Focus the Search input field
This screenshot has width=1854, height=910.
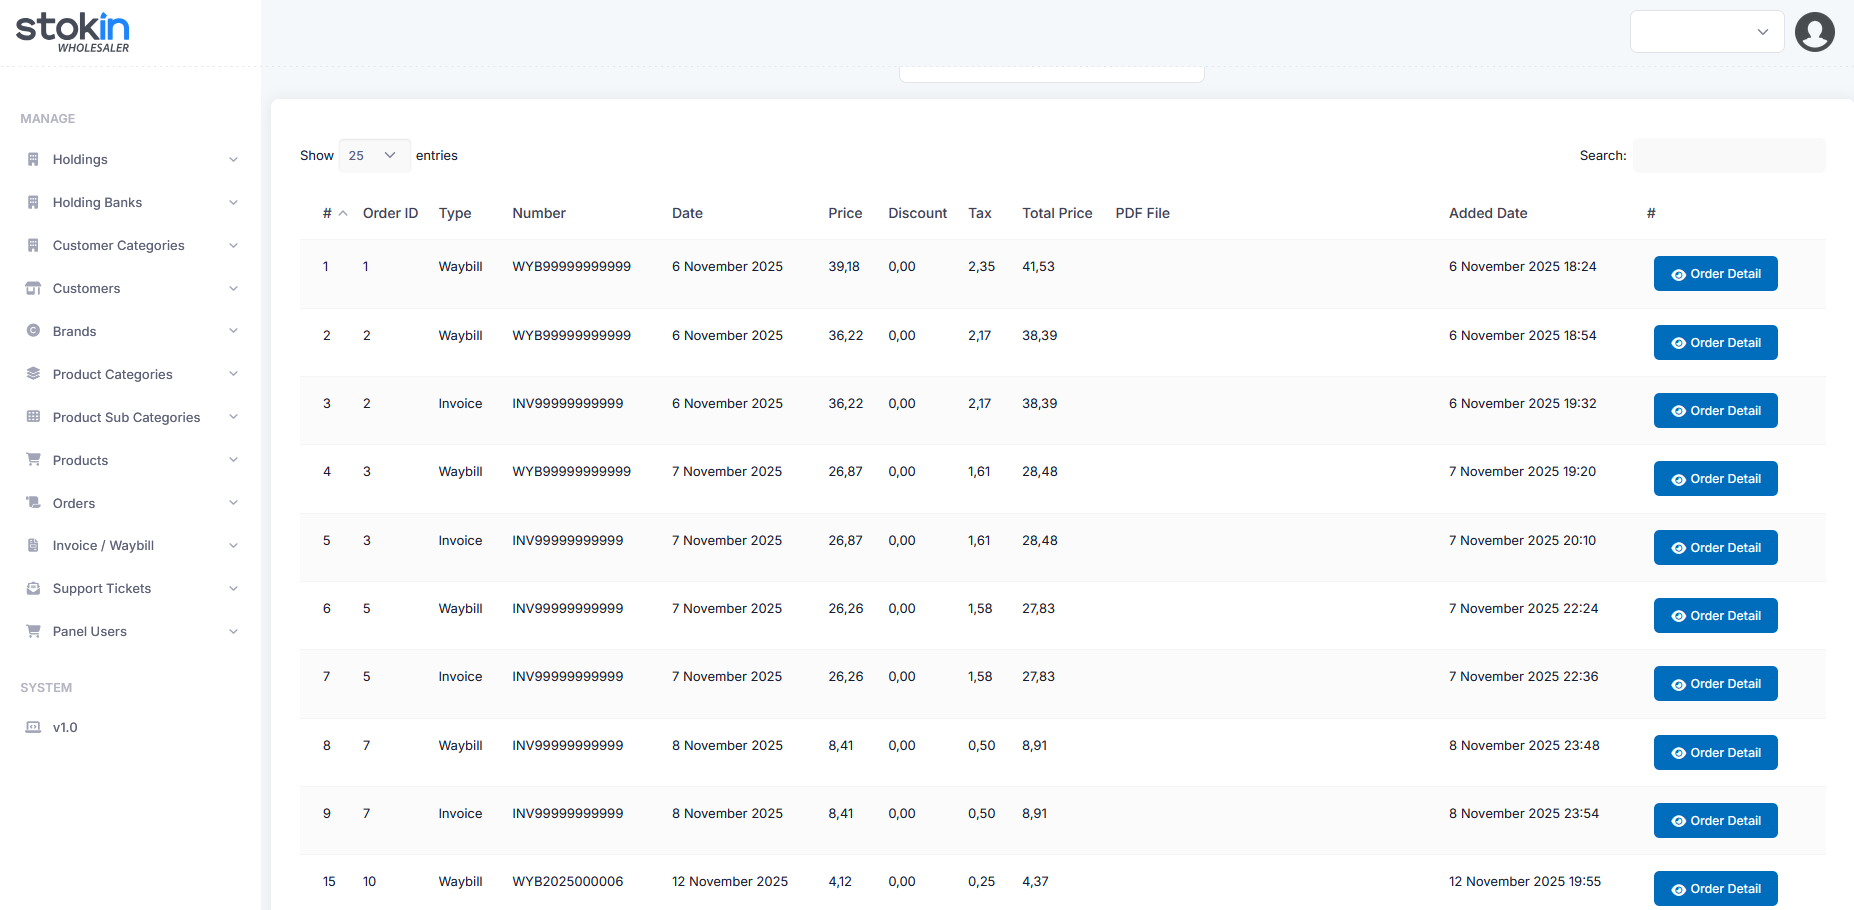click(1729, 156)
